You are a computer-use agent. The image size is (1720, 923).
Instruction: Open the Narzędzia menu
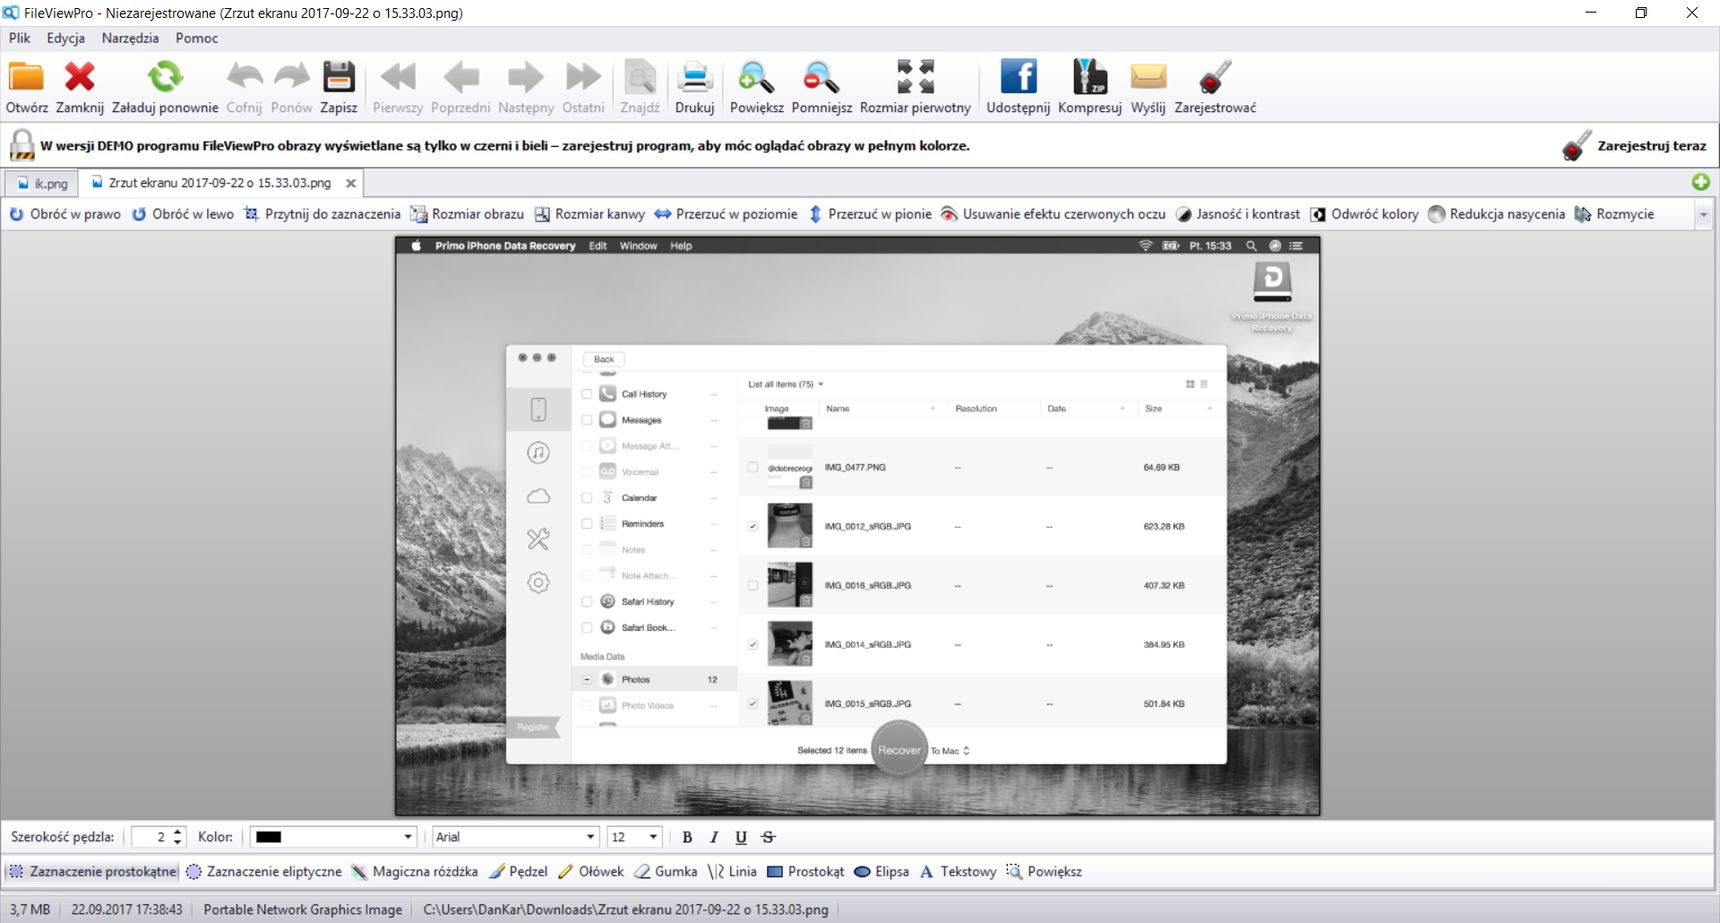tap(130, 38)
